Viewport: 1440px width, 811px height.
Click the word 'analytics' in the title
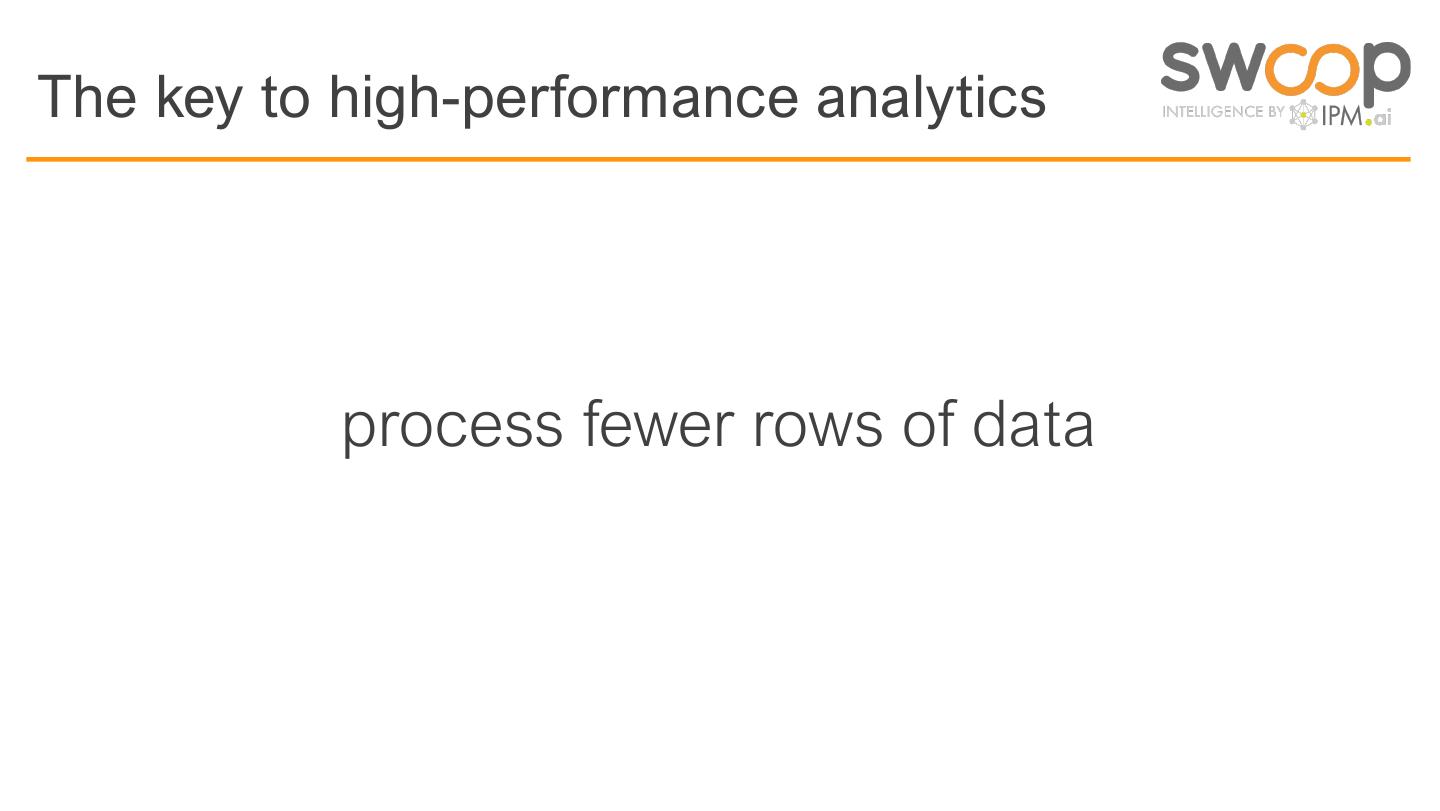[x=931, y=97]
